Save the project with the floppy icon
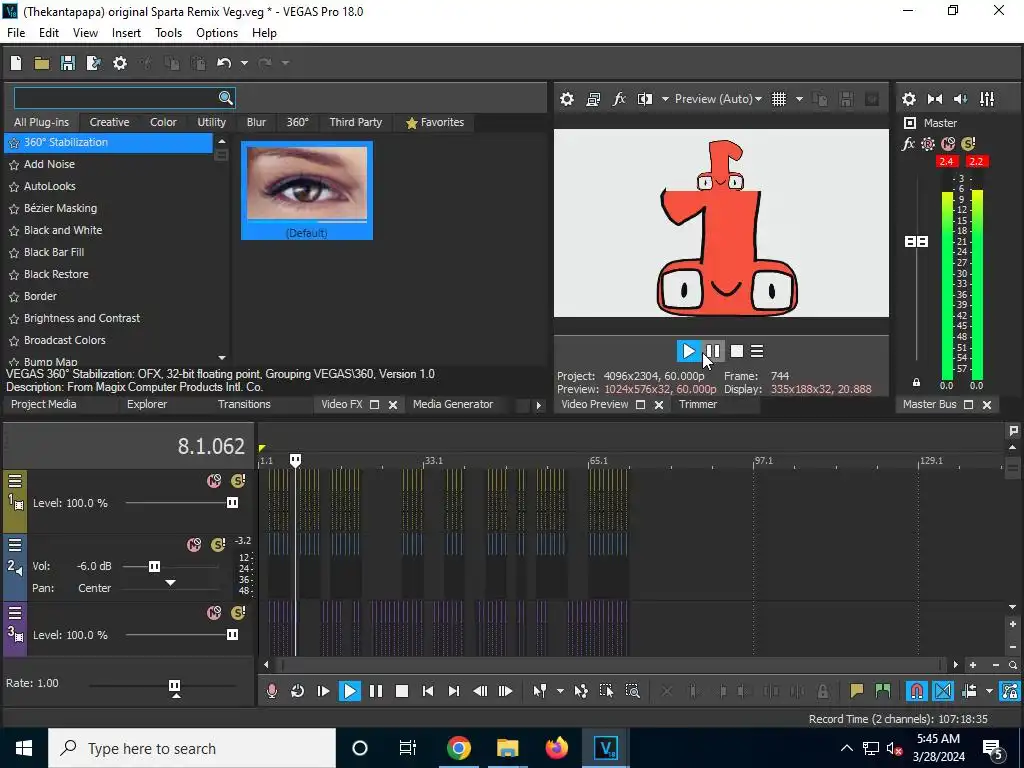 pos(68,63)
